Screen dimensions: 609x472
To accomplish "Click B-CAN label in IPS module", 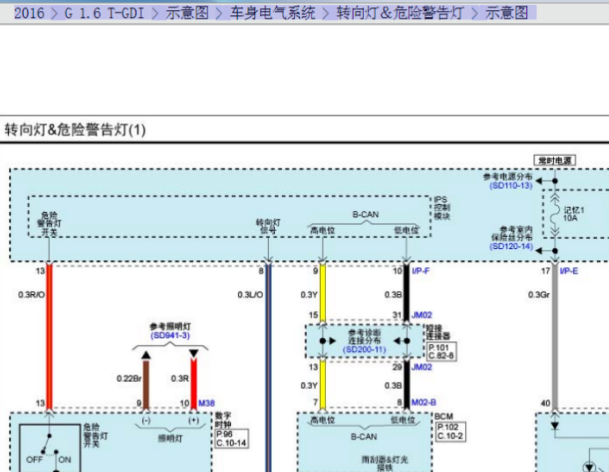I will point(365,214).
